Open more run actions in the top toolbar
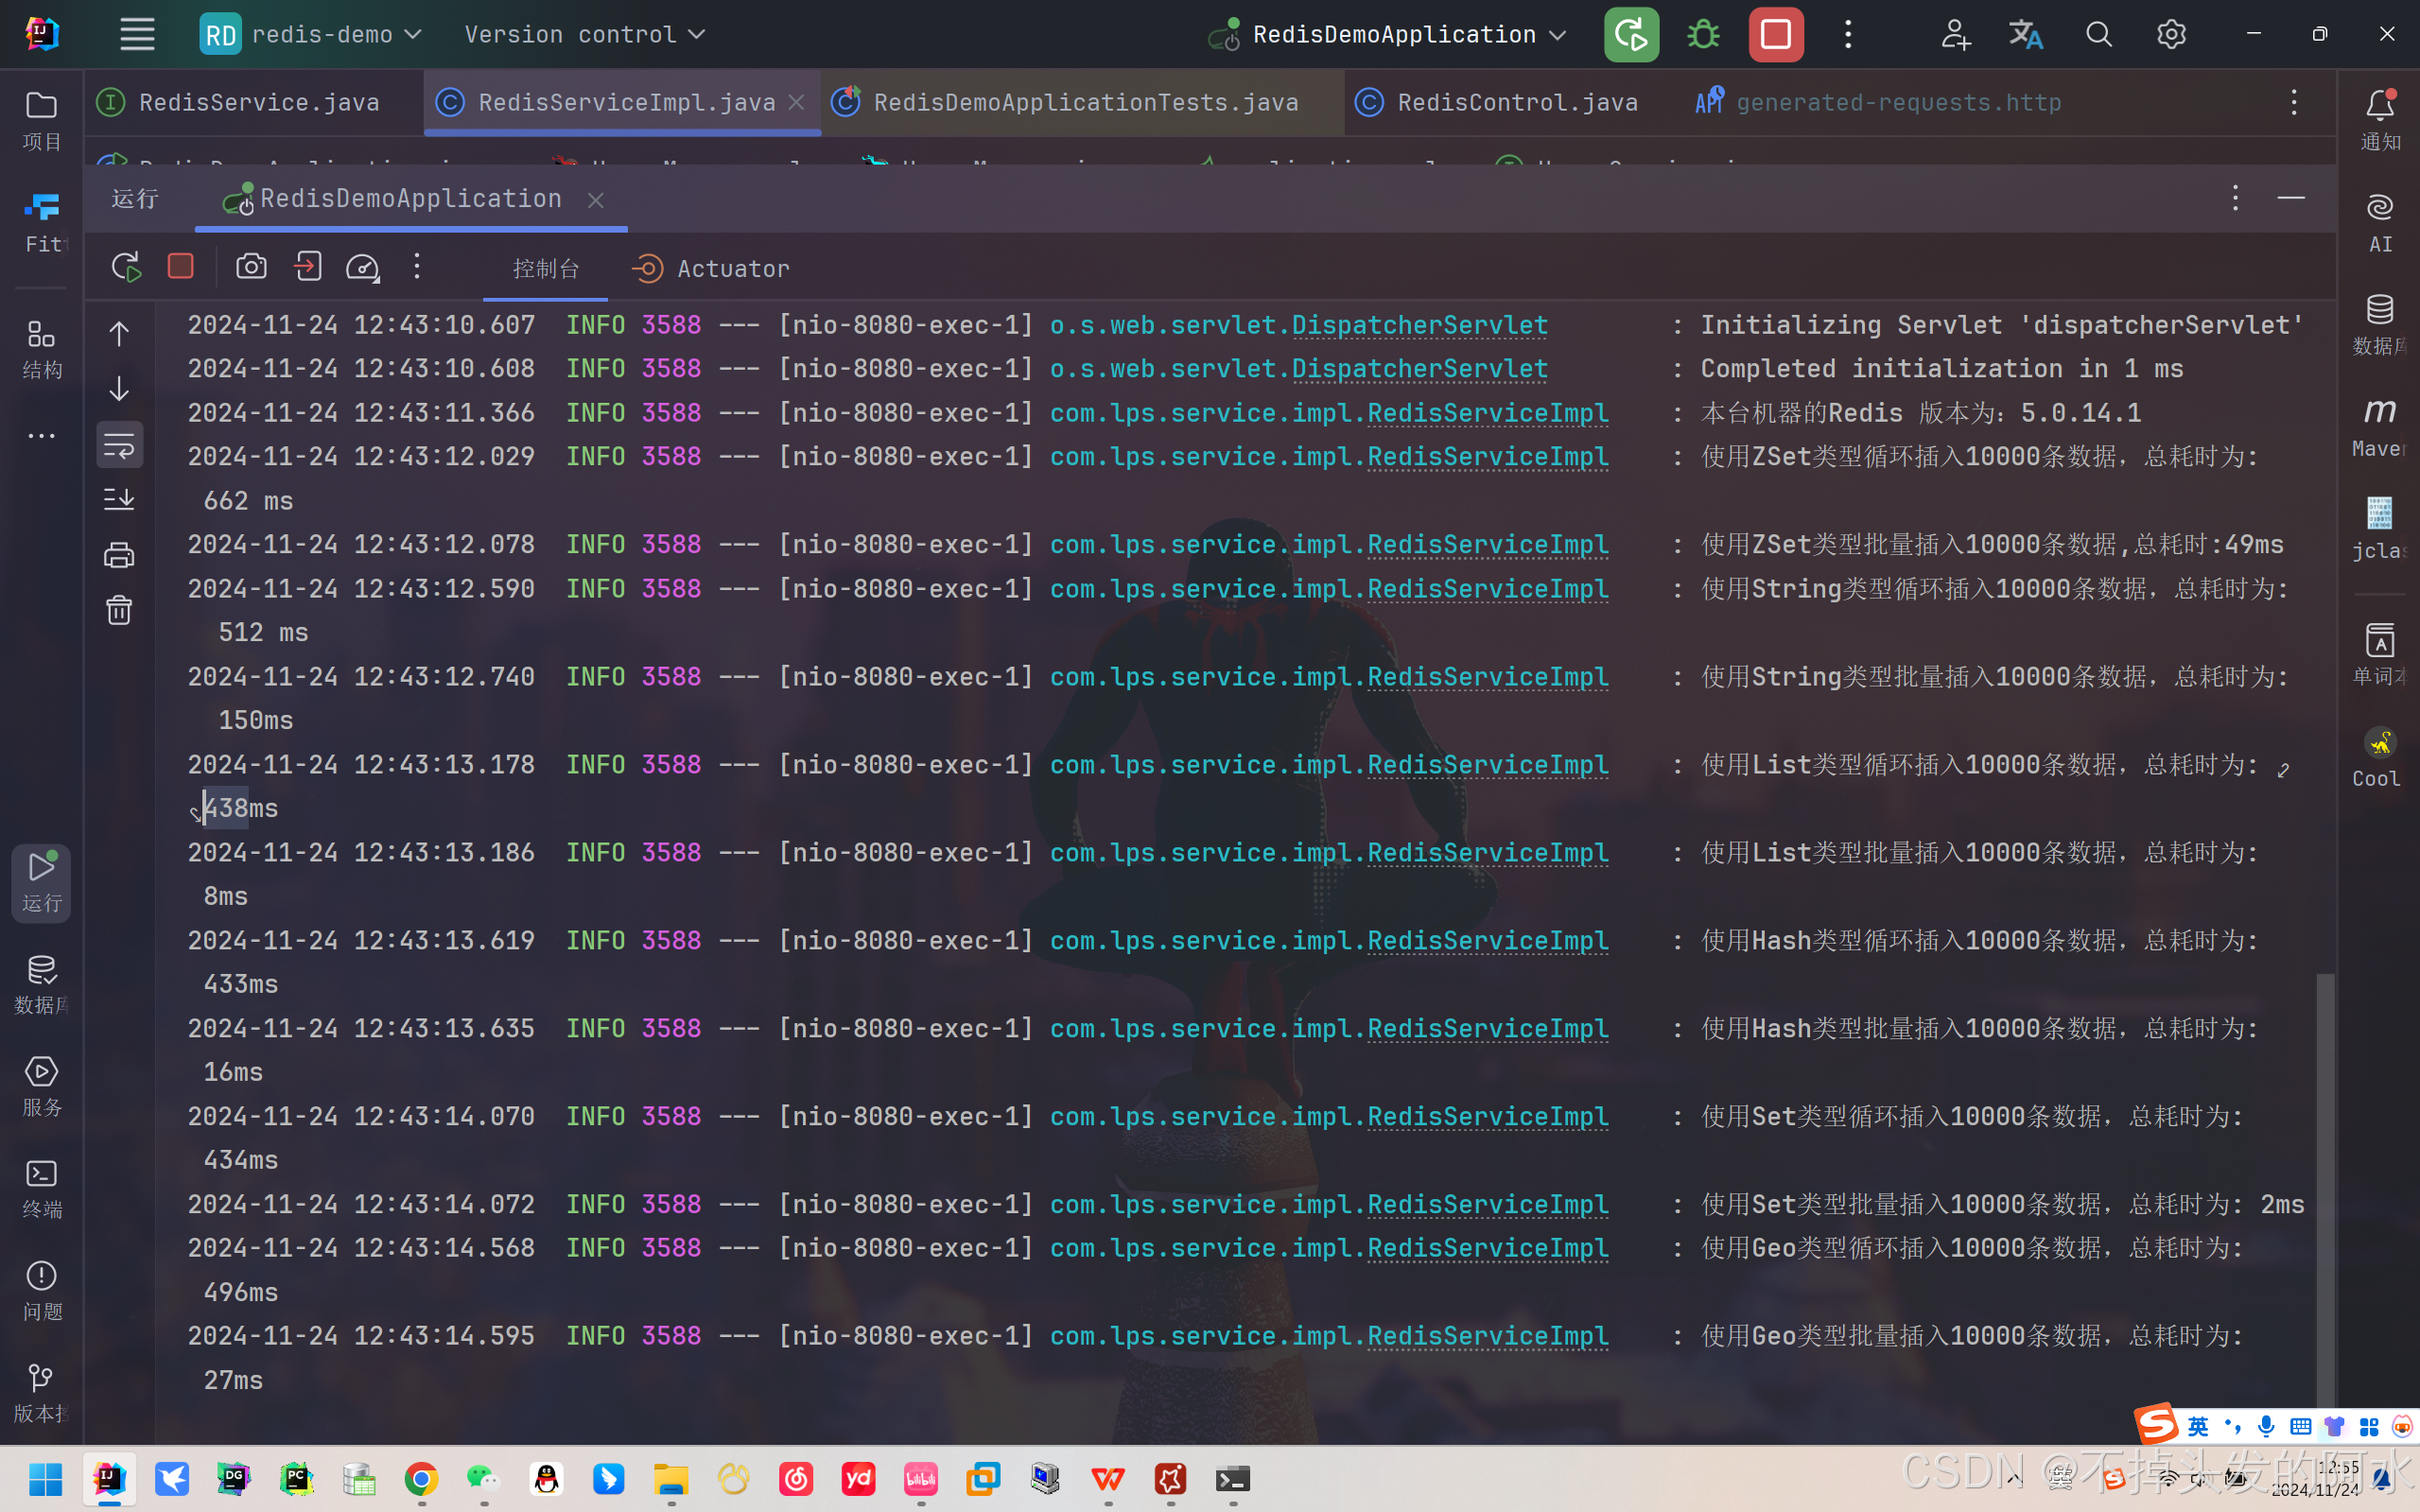This screenshot has height=1512, width=2420. click(x=1848, y=35)
